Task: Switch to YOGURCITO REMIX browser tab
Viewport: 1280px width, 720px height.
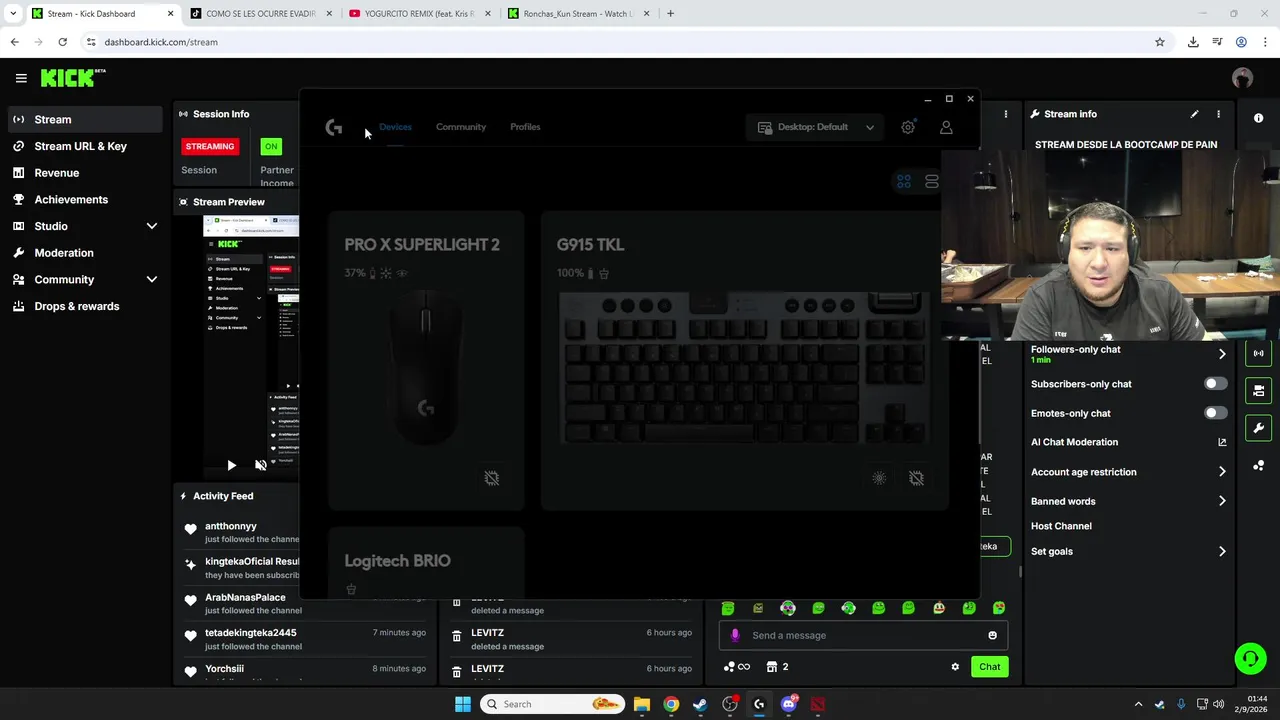Action: pos(418,14)
